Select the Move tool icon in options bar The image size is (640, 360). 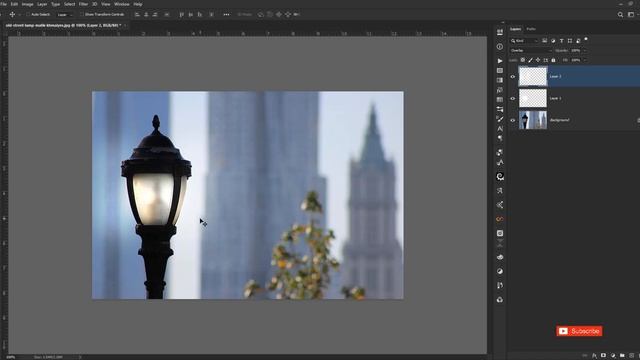point(12,14)
